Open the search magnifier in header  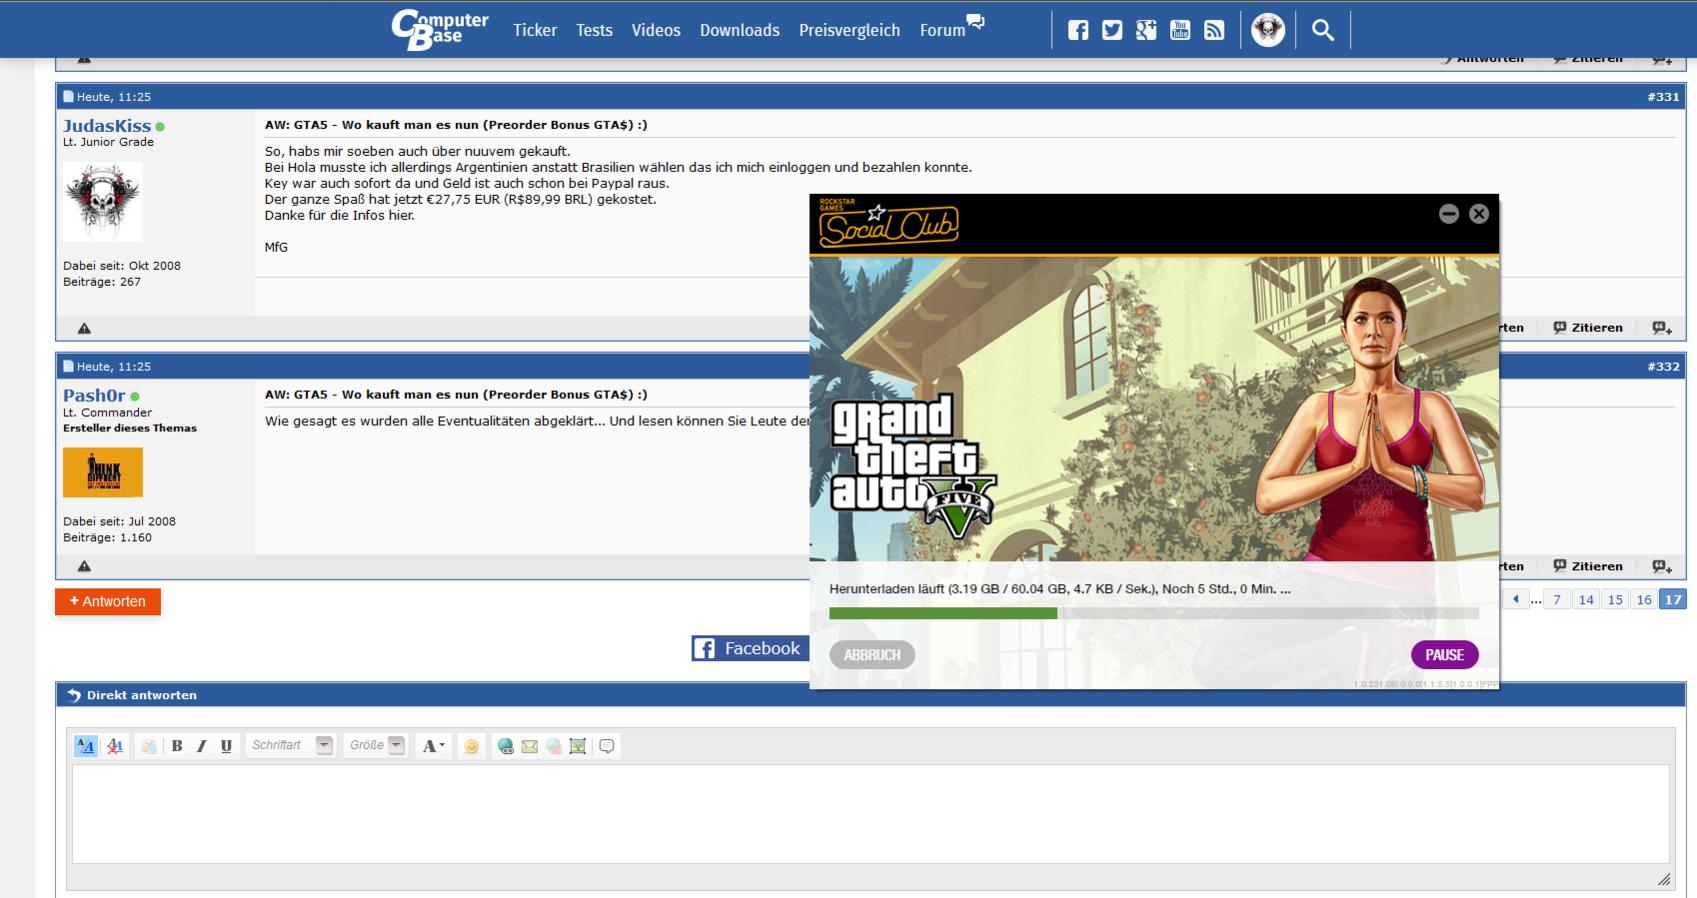[1323, 30]
